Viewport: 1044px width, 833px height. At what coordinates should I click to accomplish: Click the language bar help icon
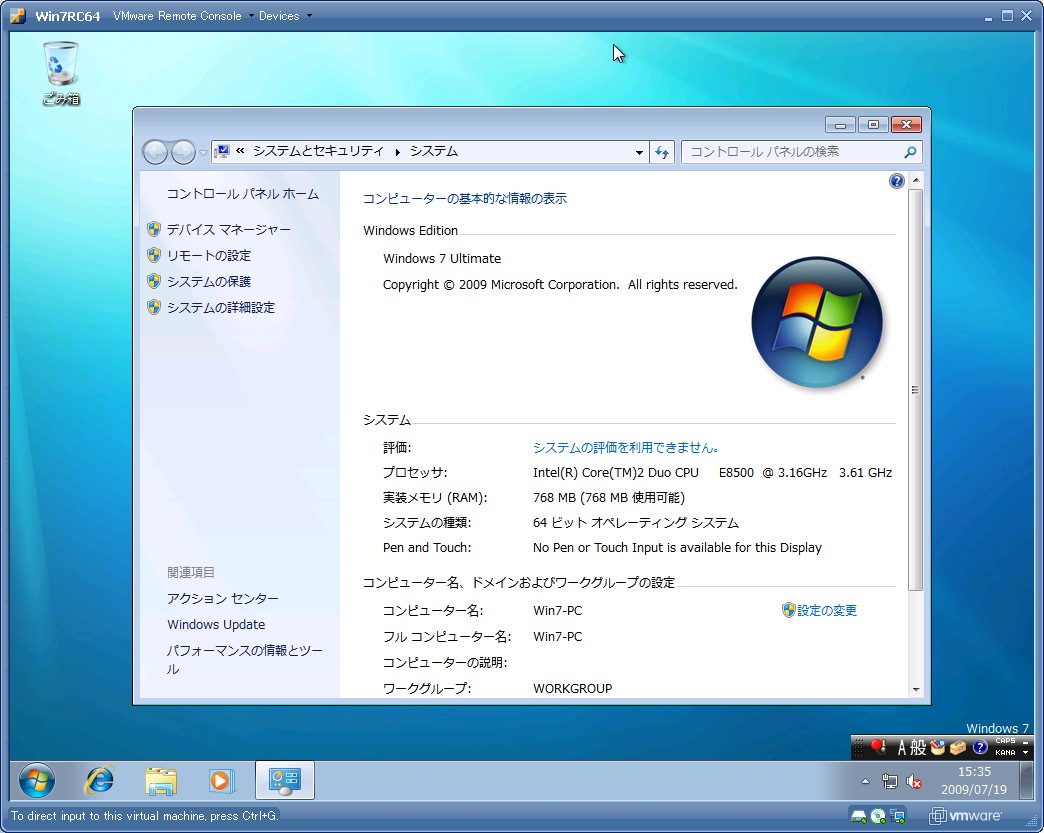click(x=979, y=747)
